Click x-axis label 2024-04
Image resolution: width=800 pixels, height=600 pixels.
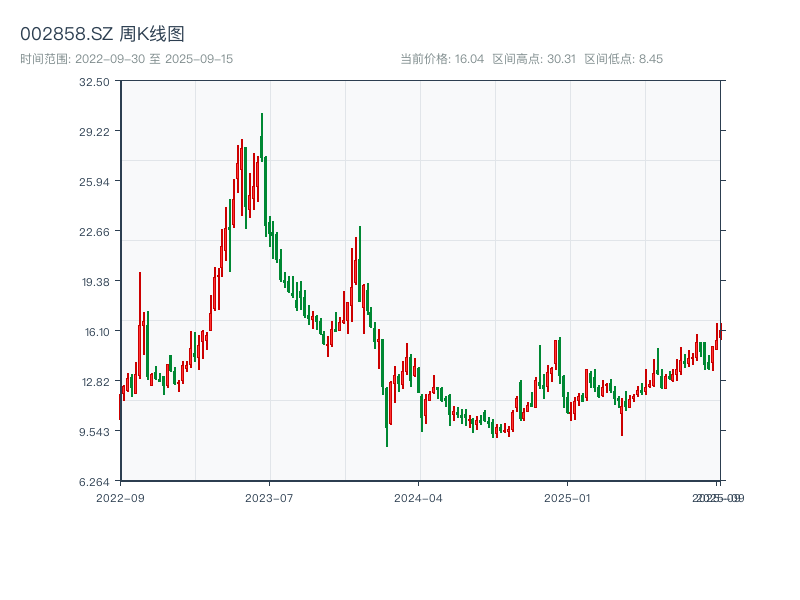coord(418,498)
